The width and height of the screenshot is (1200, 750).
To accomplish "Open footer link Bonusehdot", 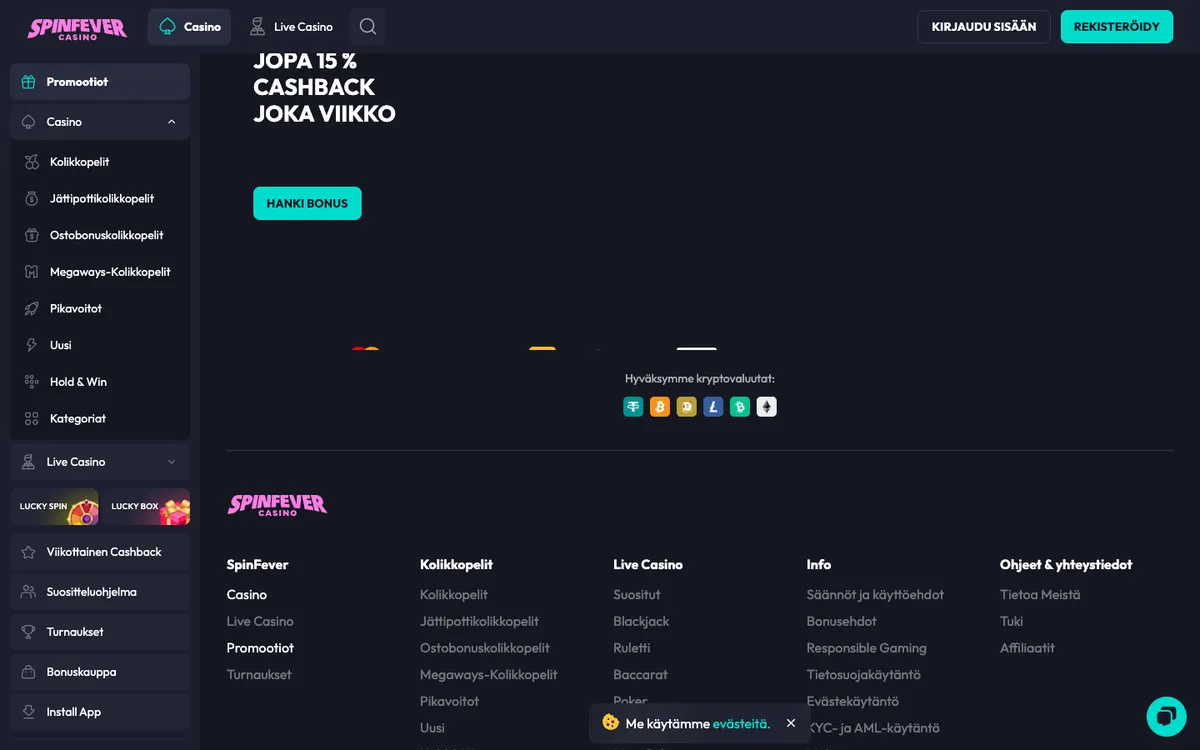I will tap(842, 622).
